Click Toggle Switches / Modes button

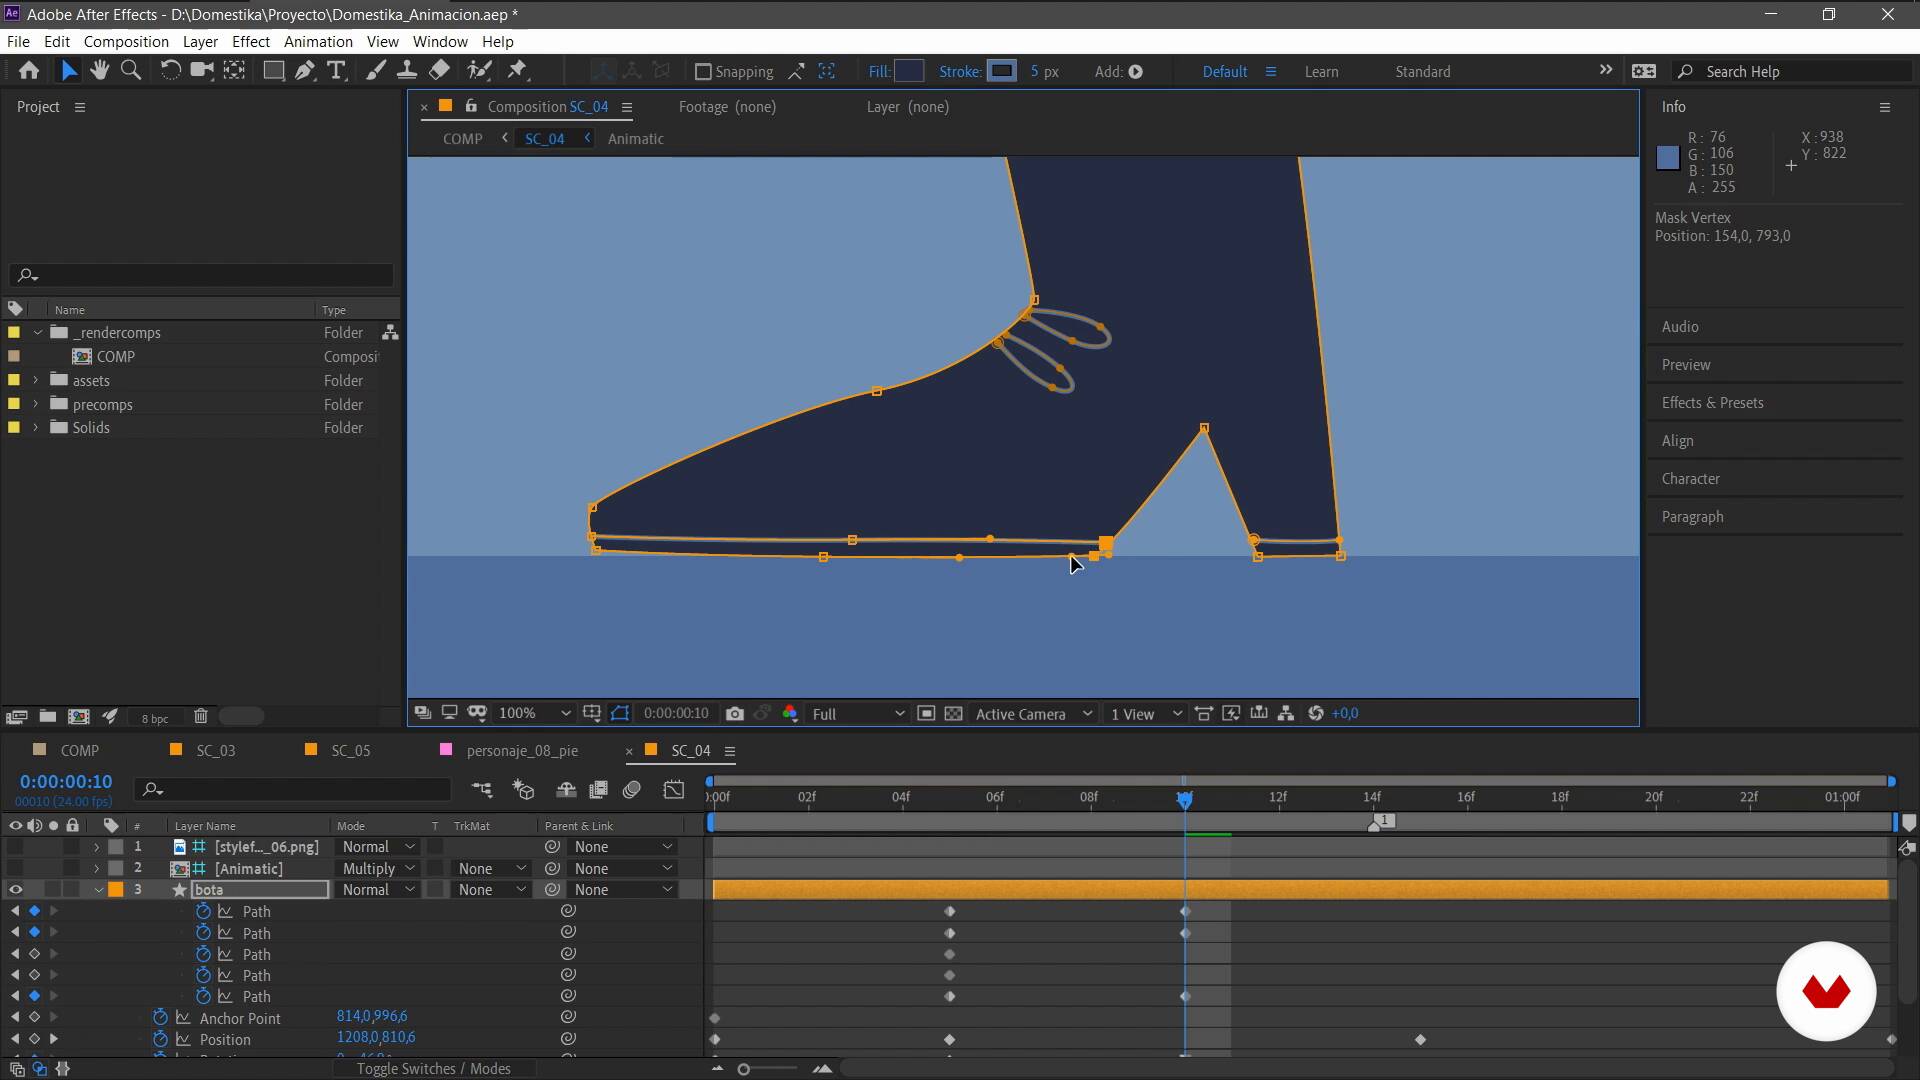click(433, 1069)
